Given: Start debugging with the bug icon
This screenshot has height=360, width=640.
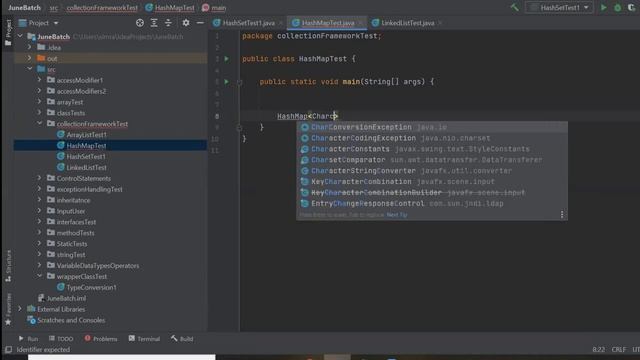Looking at the screenshot, I should [x=618, y=7].
